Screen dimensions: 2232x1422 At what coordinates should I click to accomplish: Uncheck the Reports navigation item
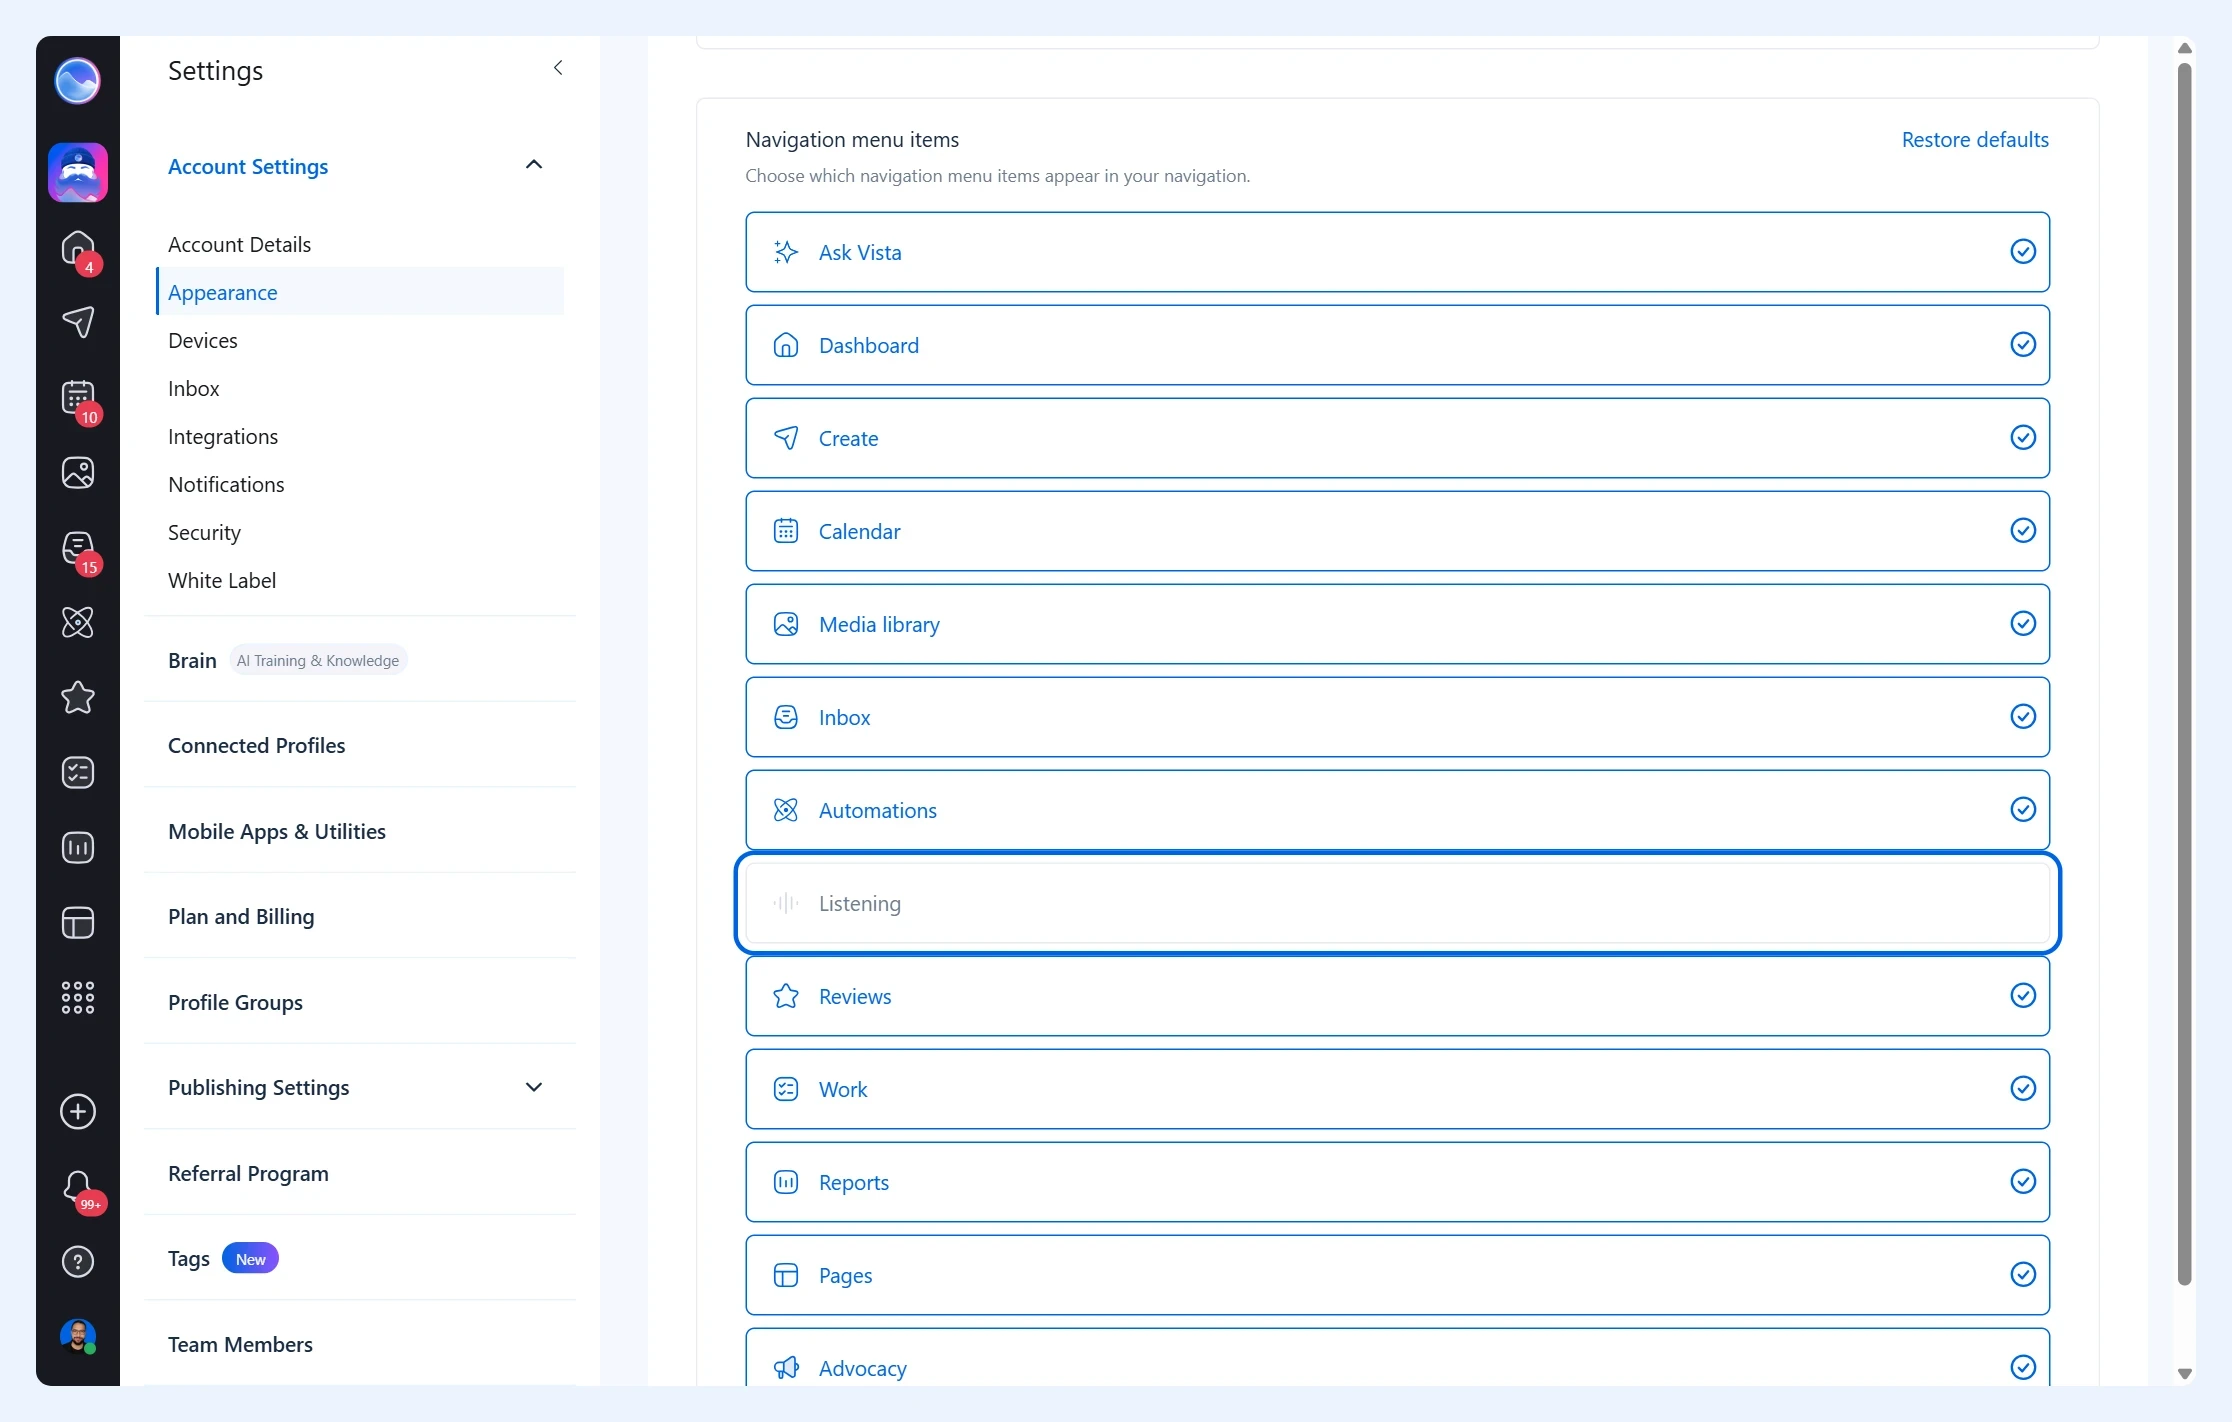[2023, 1181]
